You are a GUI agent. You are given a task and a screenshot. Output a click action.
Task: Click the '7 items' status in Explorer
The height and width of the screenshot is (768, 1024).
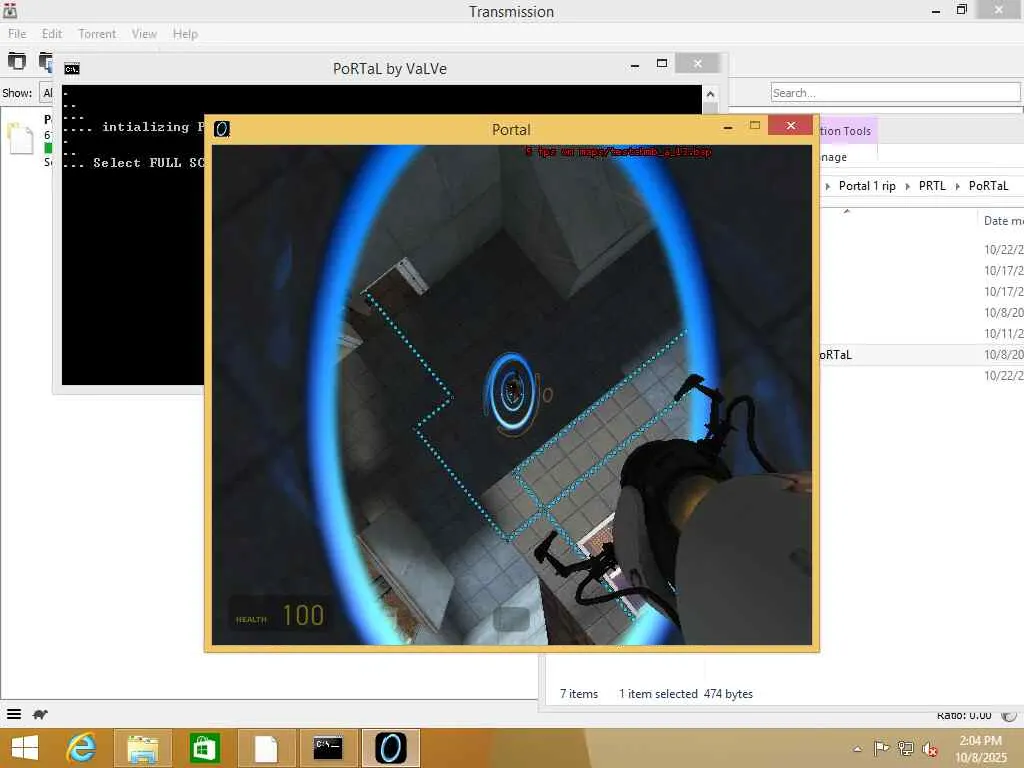[579, 694]
